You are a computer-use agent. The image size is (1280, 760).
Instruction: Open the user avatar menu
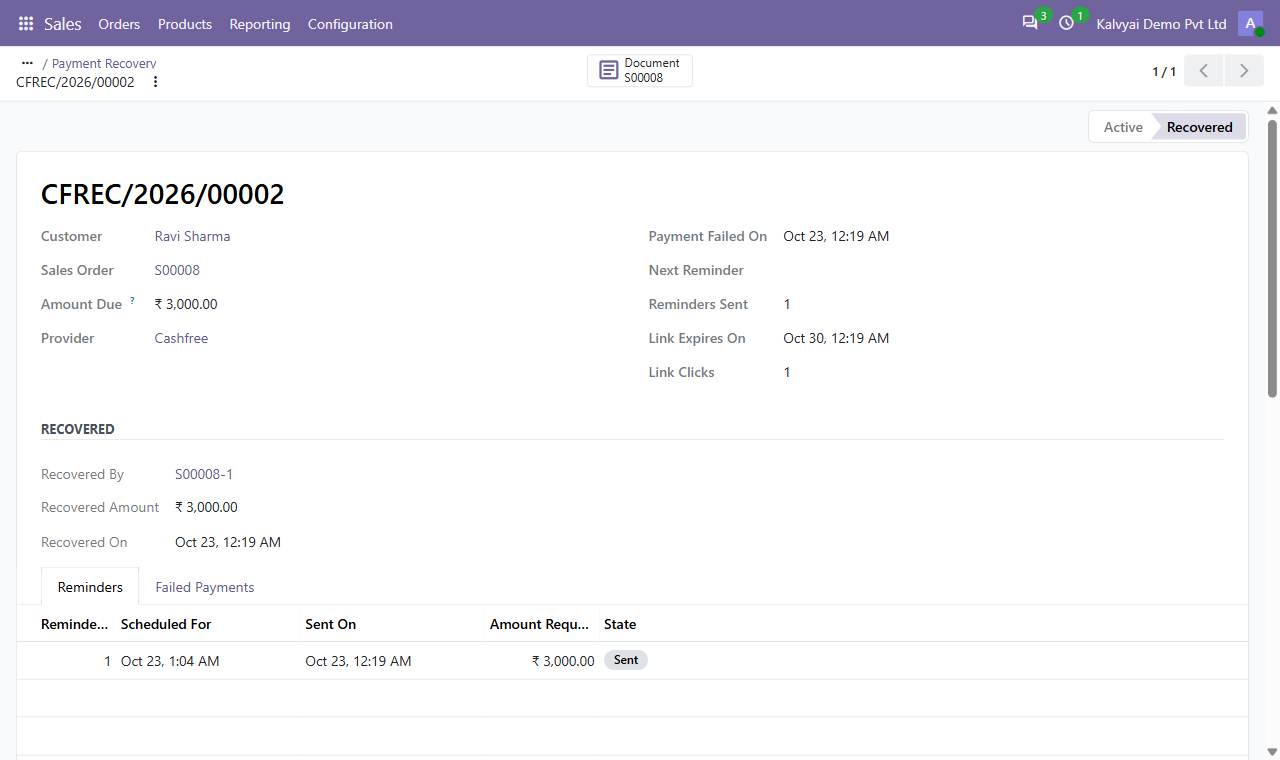[1250, 23]
